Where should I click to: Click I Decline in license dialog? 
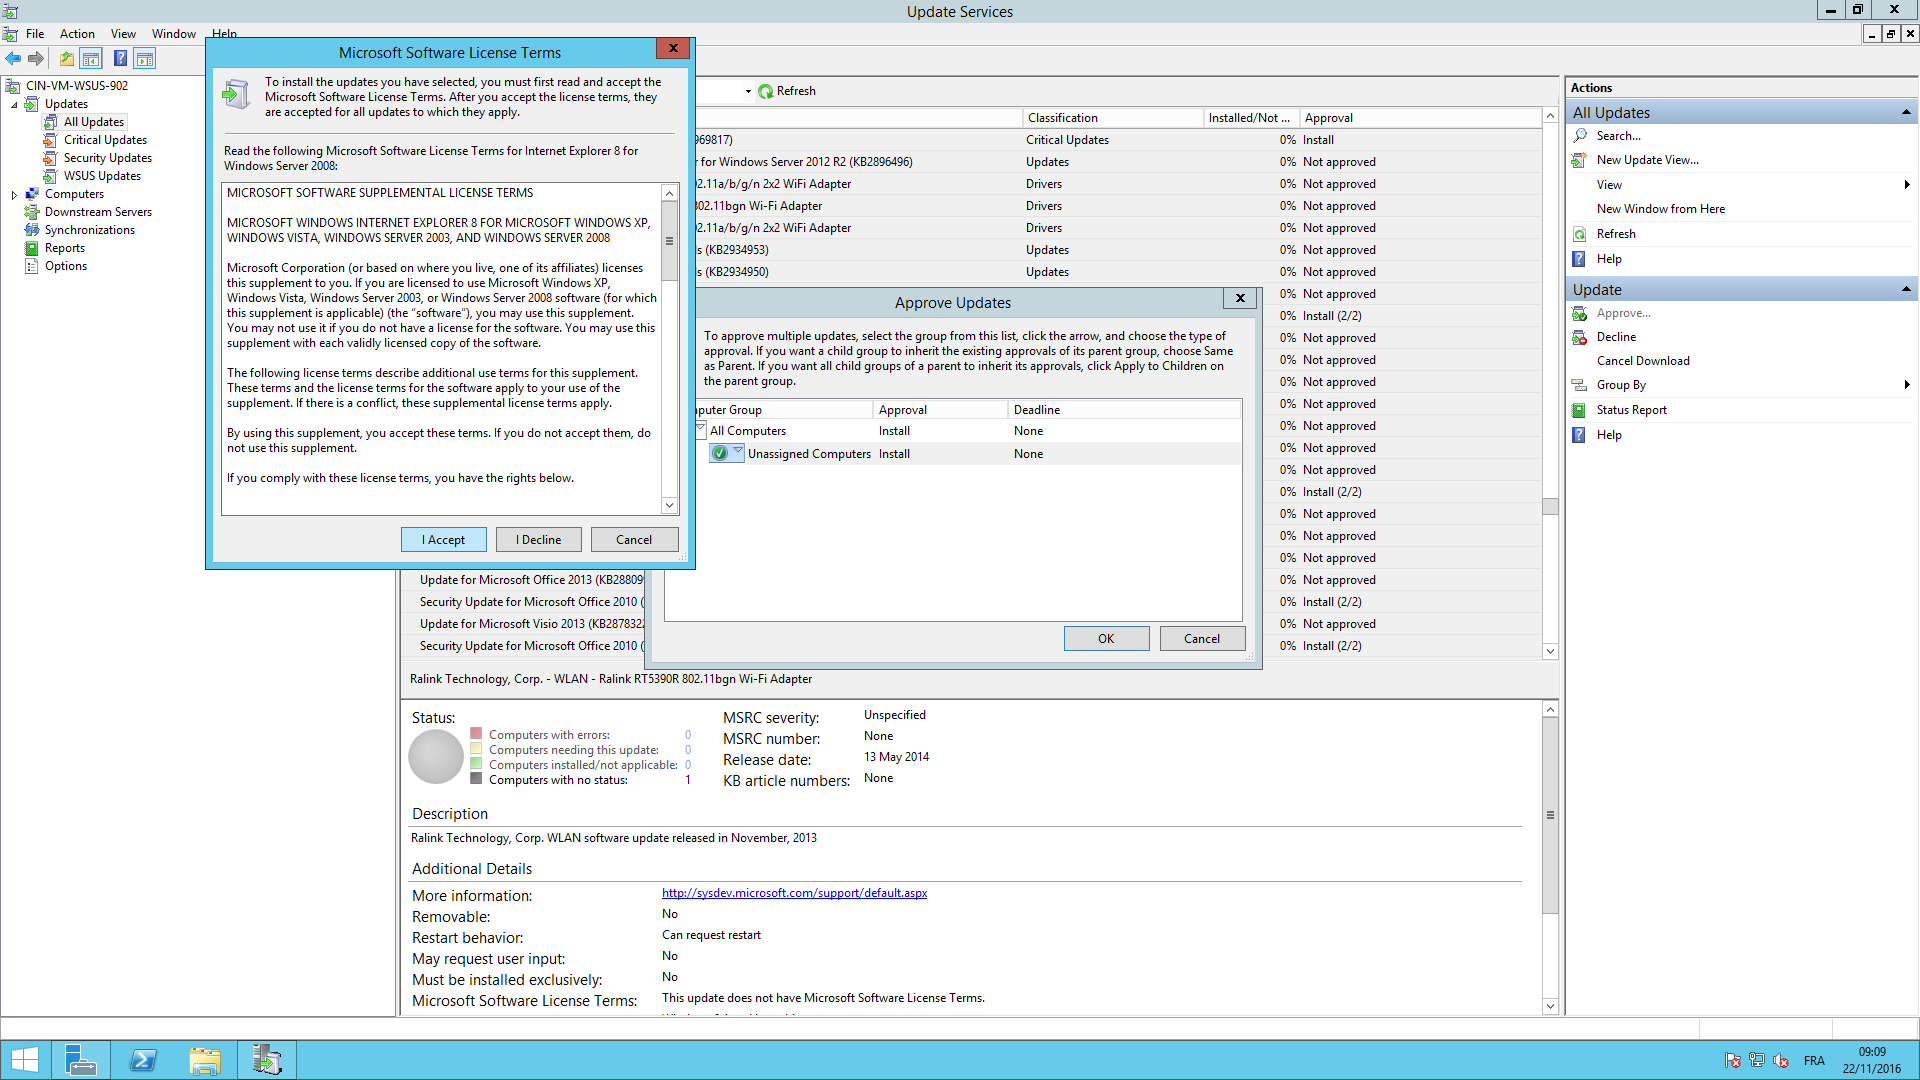pos(538,540)
